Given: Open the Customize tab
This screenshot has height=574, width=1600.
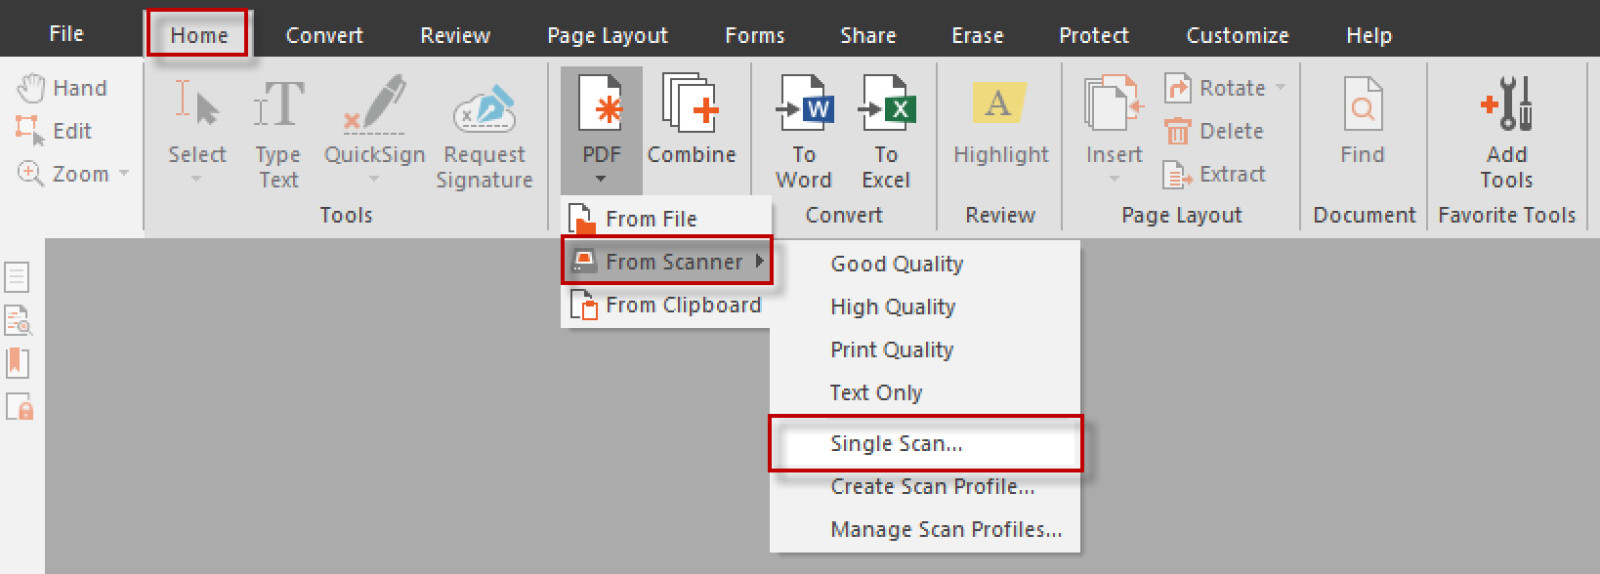Looking at the screenshot, I should pos(1237,35).
